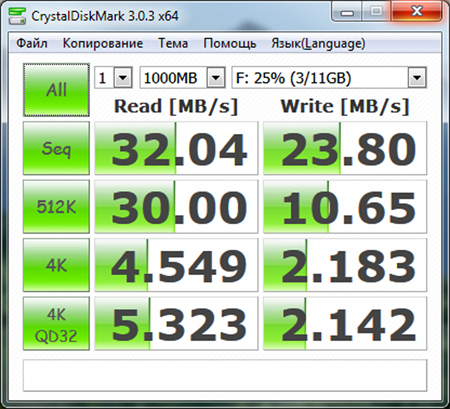This screenshot has width=450, height=409.
Task: Start the 4K benchmark test
Action: click(56, 265)
